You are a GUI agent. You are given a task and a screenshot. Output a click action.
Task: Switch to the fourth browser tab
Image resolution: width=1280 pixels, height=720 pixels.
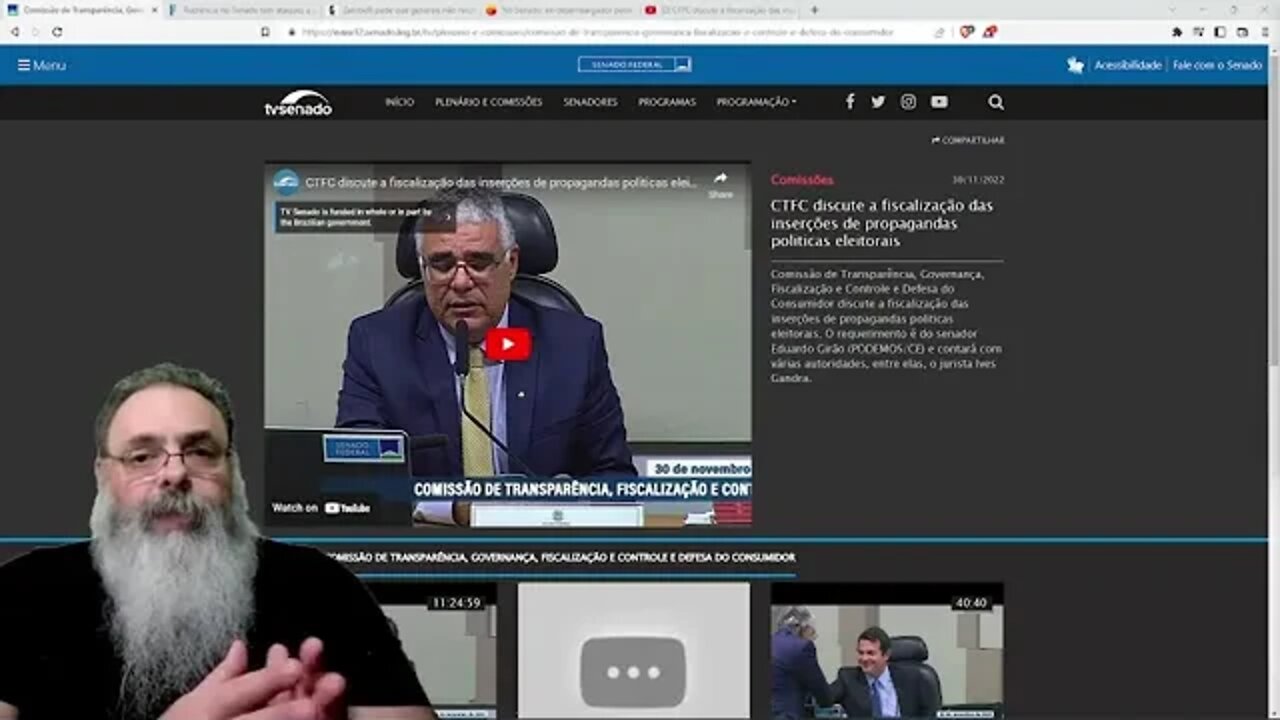coord(558,10)
